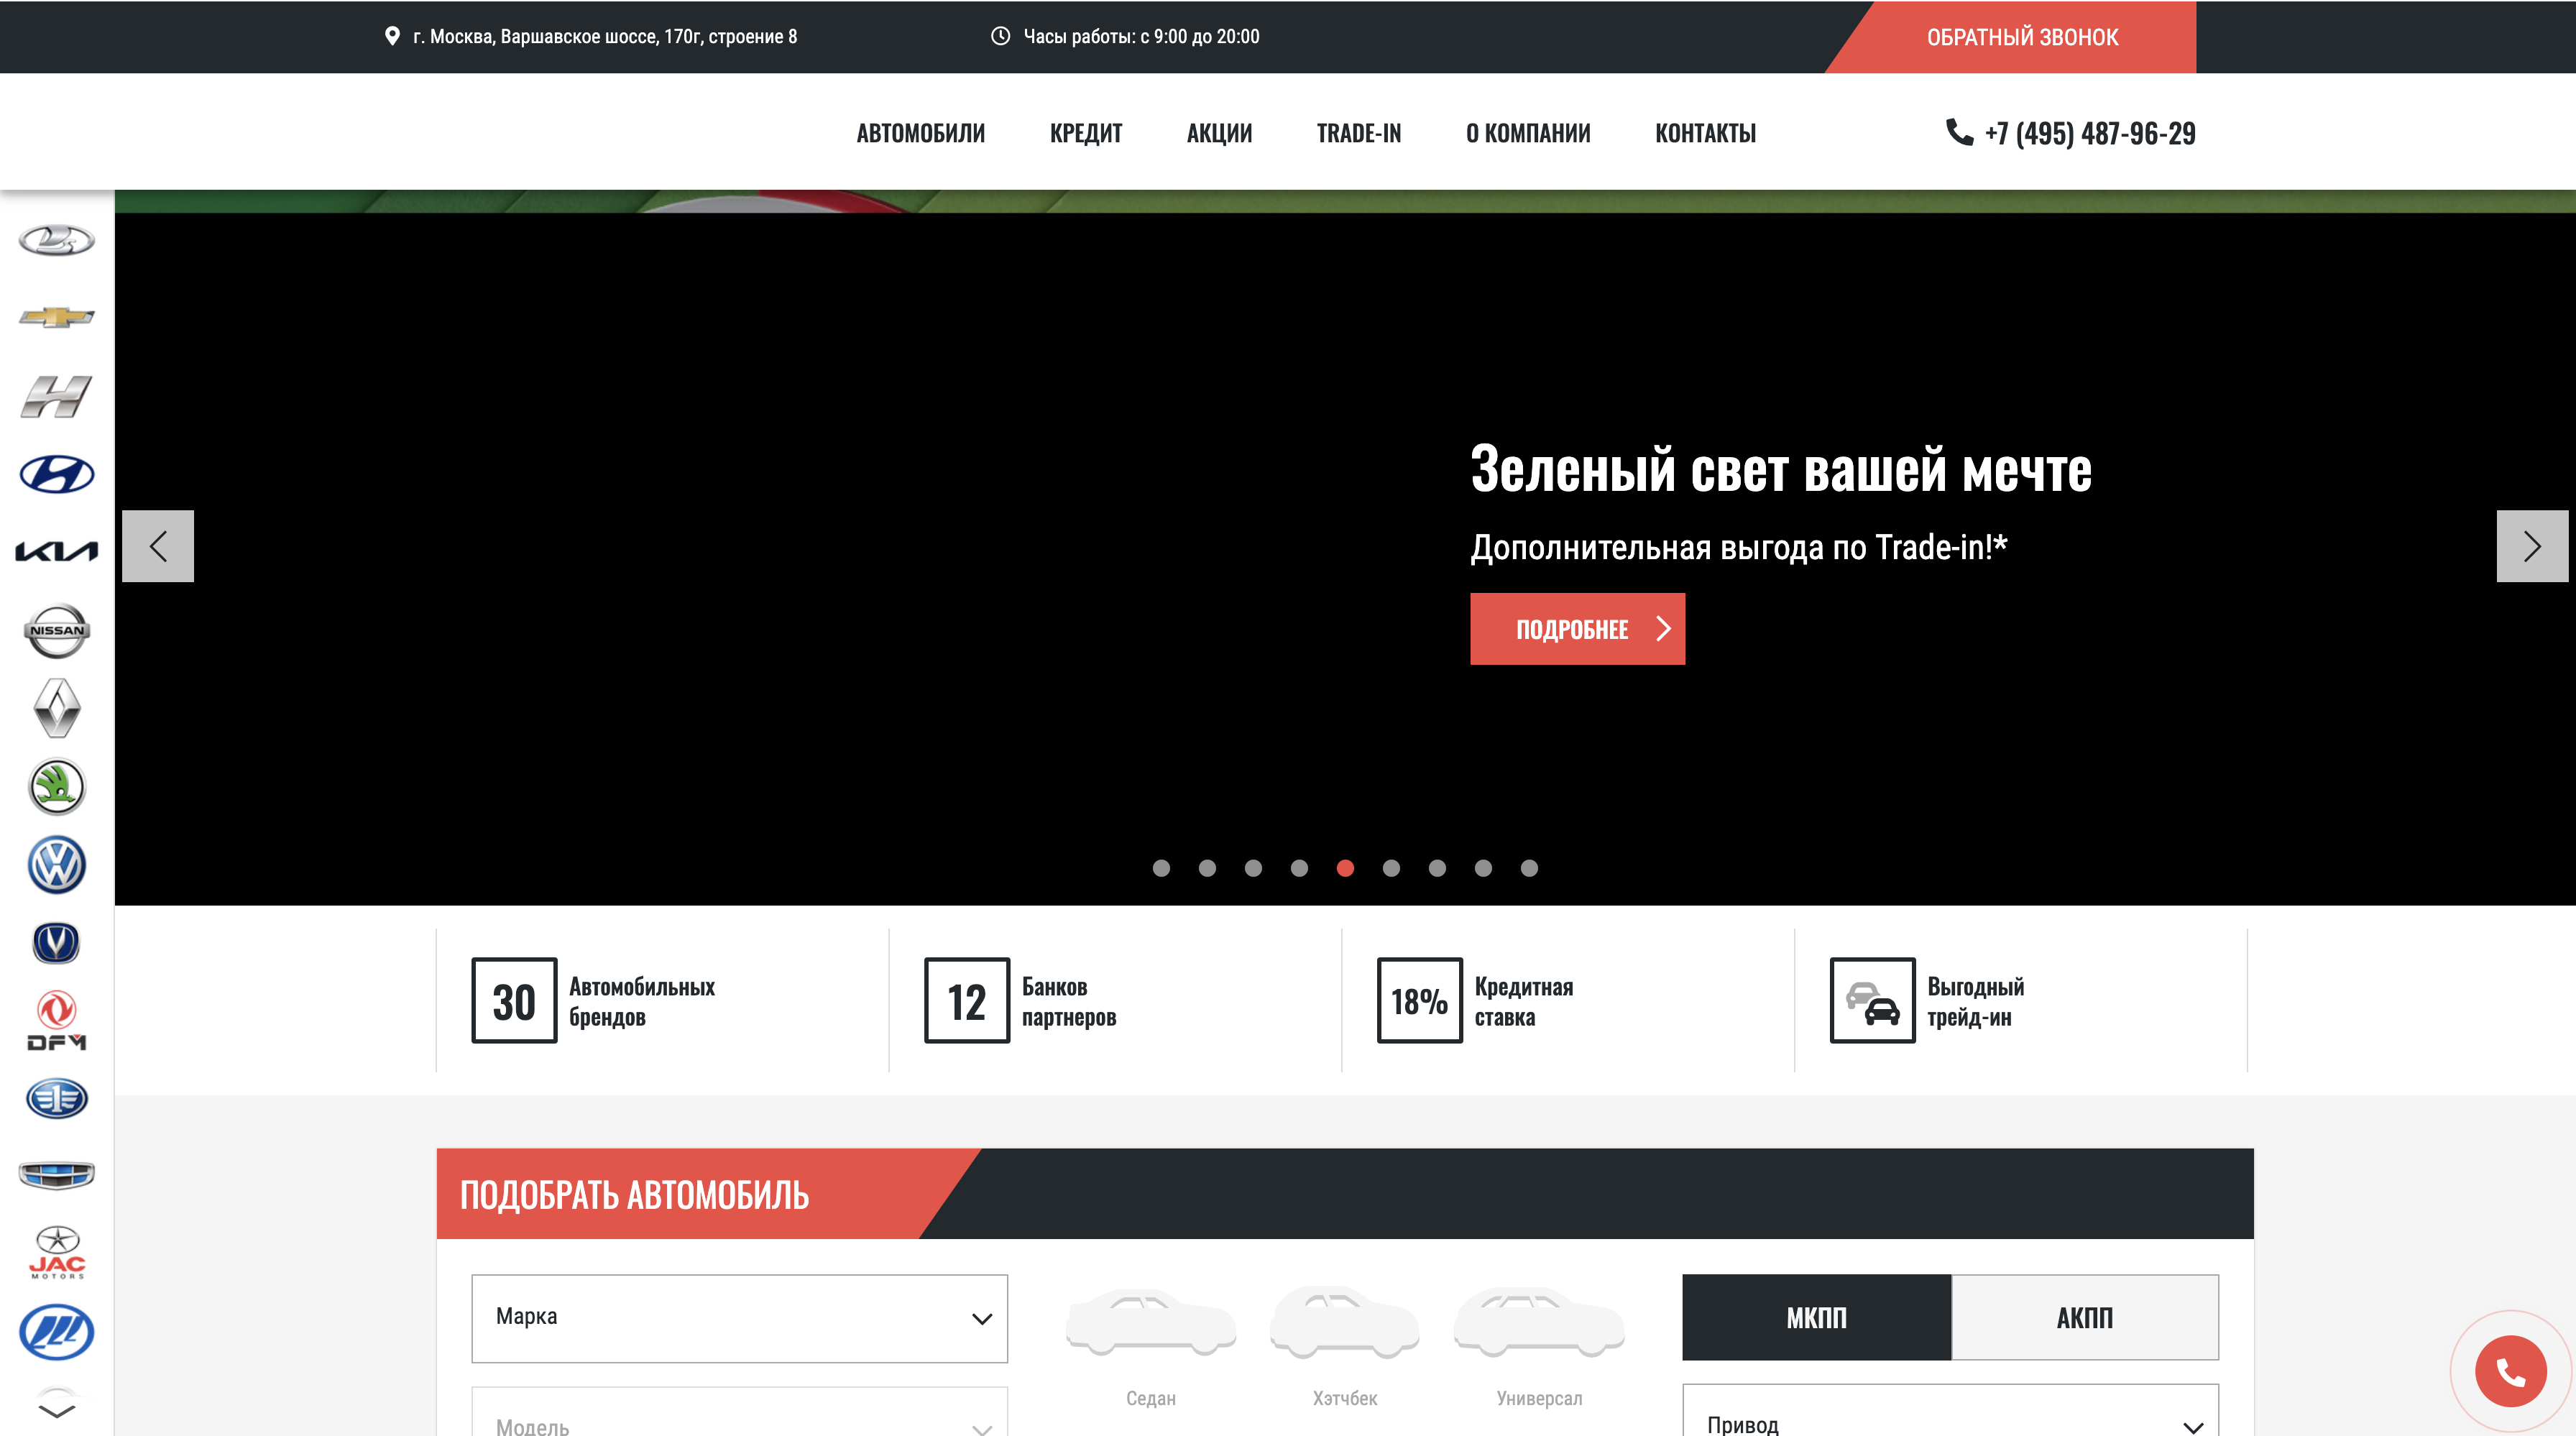The height and width of the screenshot is (1436, 2576).
Task: Open the Hyundai brand logo
Action: pos(57,474)
